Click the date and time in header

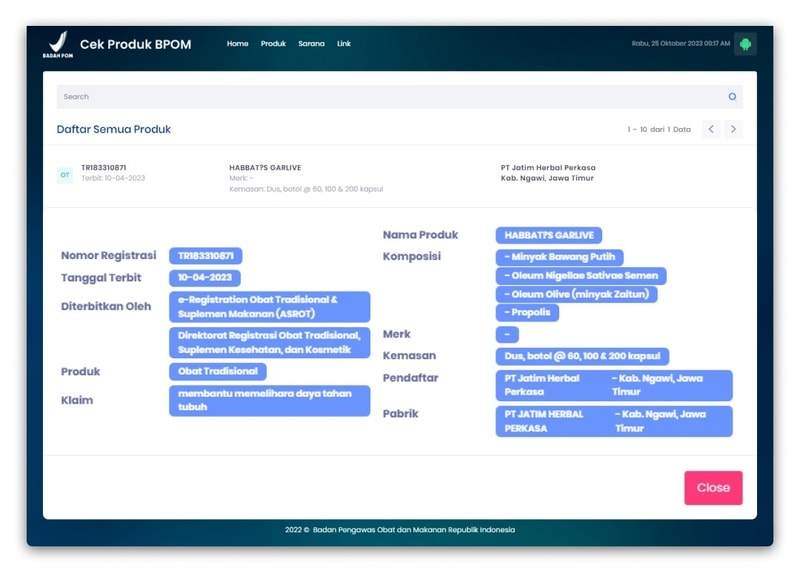tap(681, 43)
